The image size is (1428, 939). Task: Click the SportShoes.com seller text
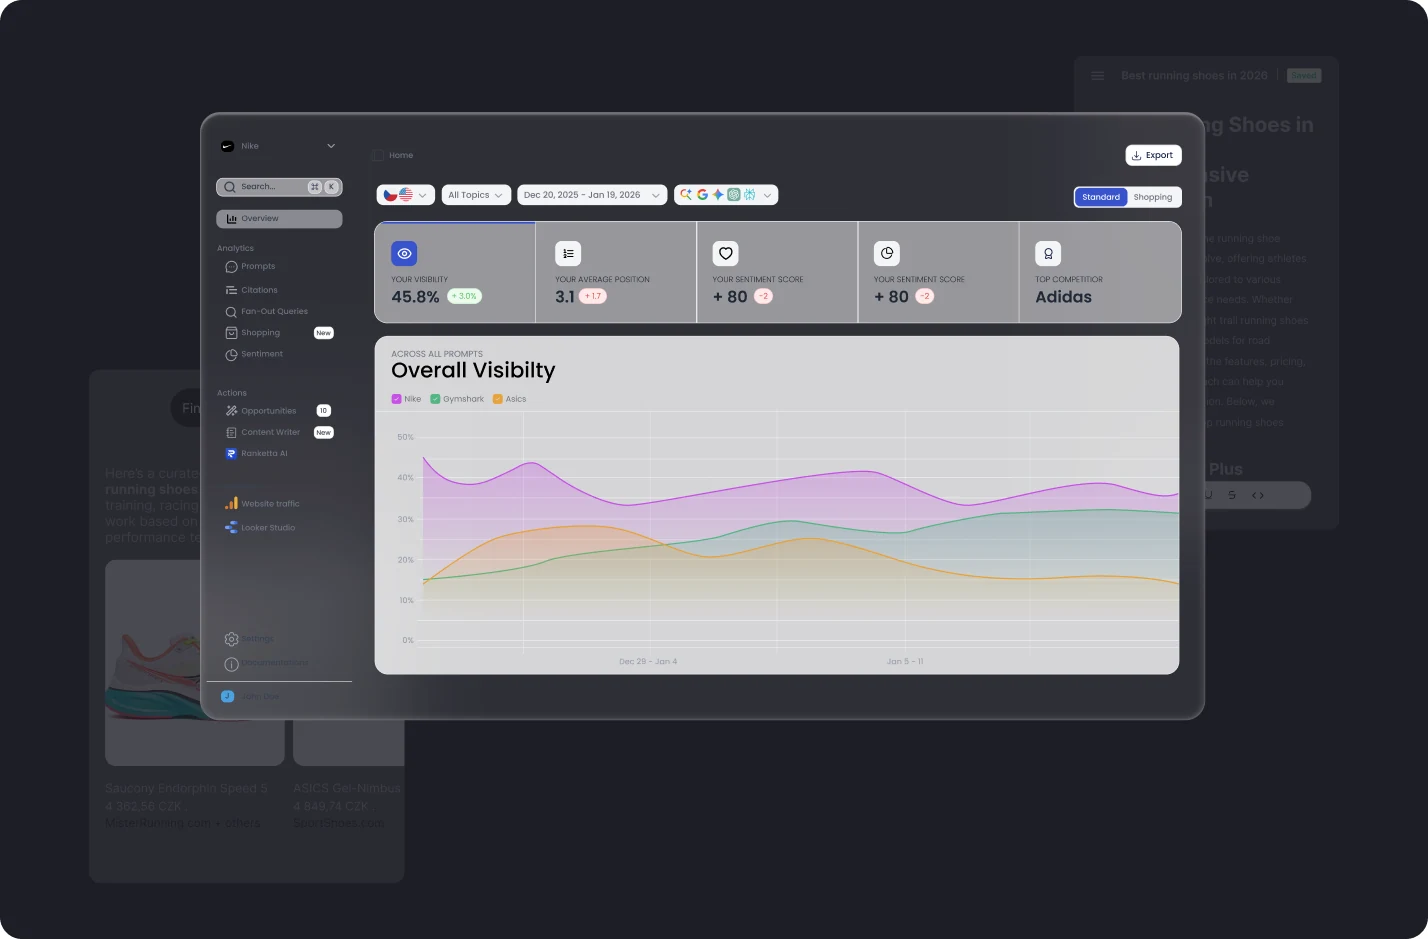tap(338, 823)
